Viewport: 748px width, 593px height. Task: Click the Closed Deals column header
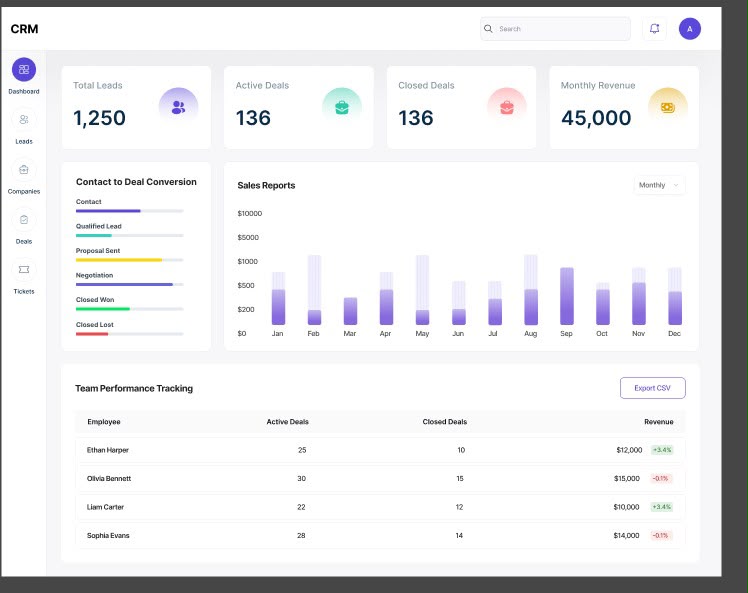click(445, 422)
